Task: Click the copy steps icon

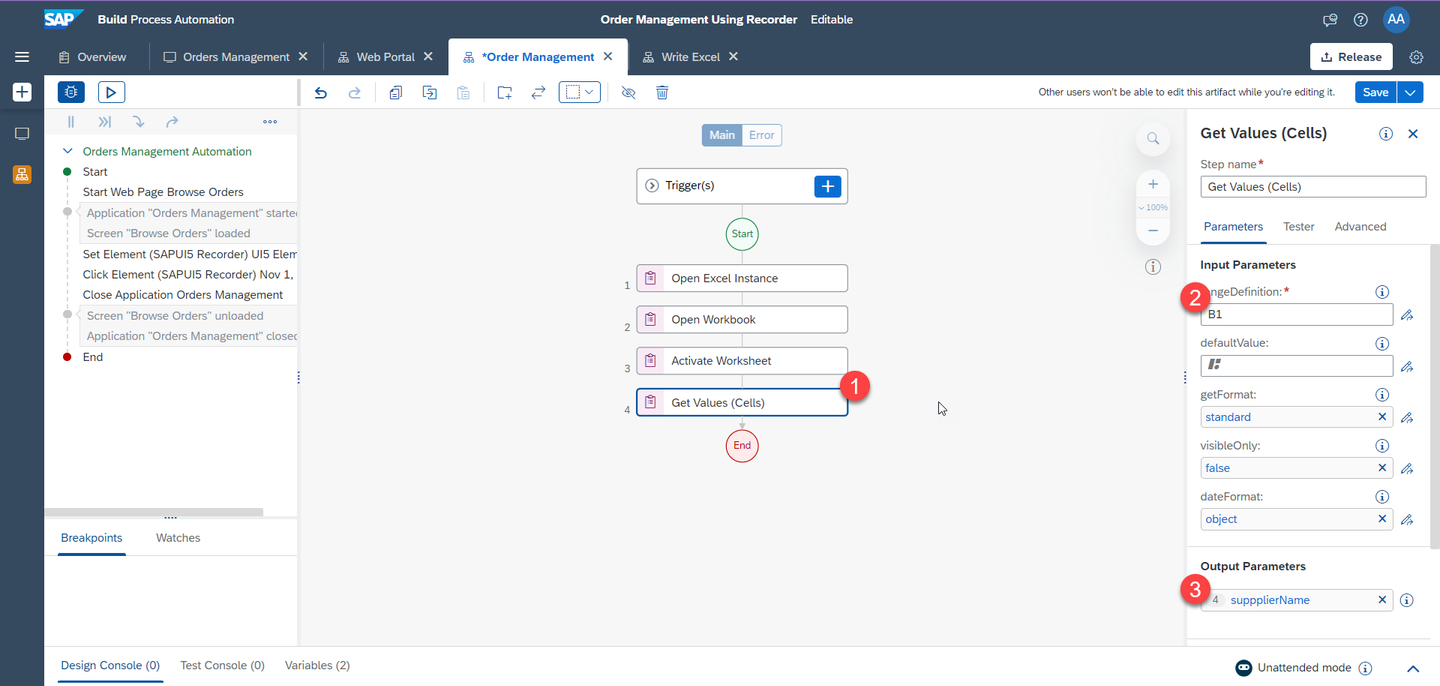Action: pos(396,92)
